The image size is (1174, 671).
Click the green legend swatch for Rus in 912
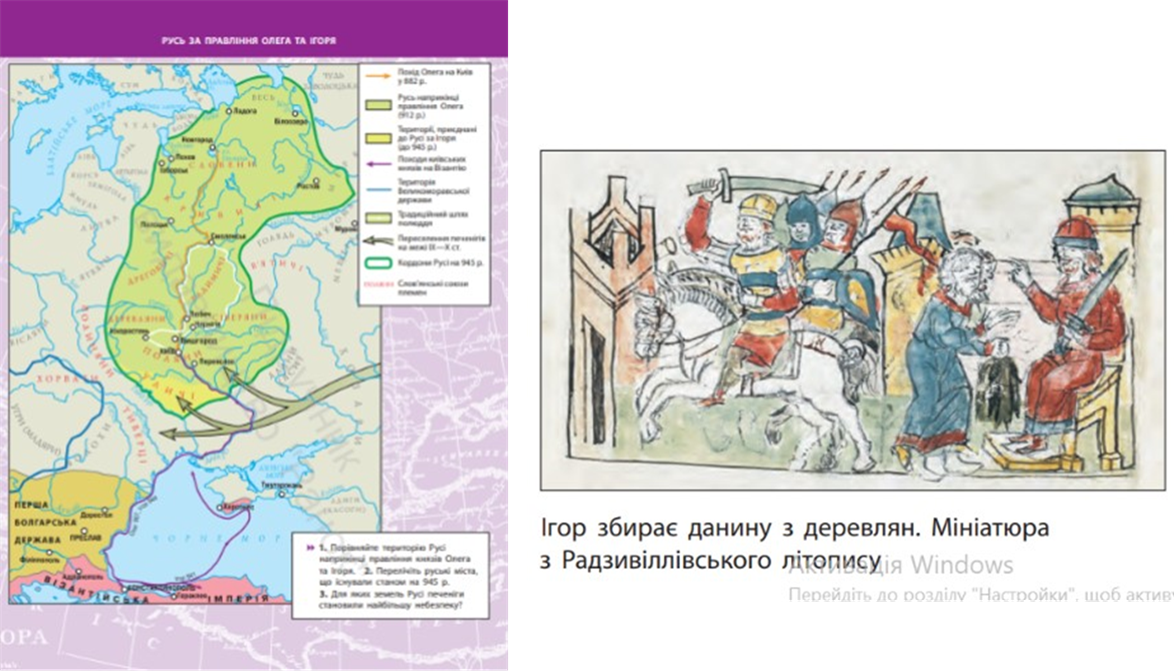coord(378,106)
